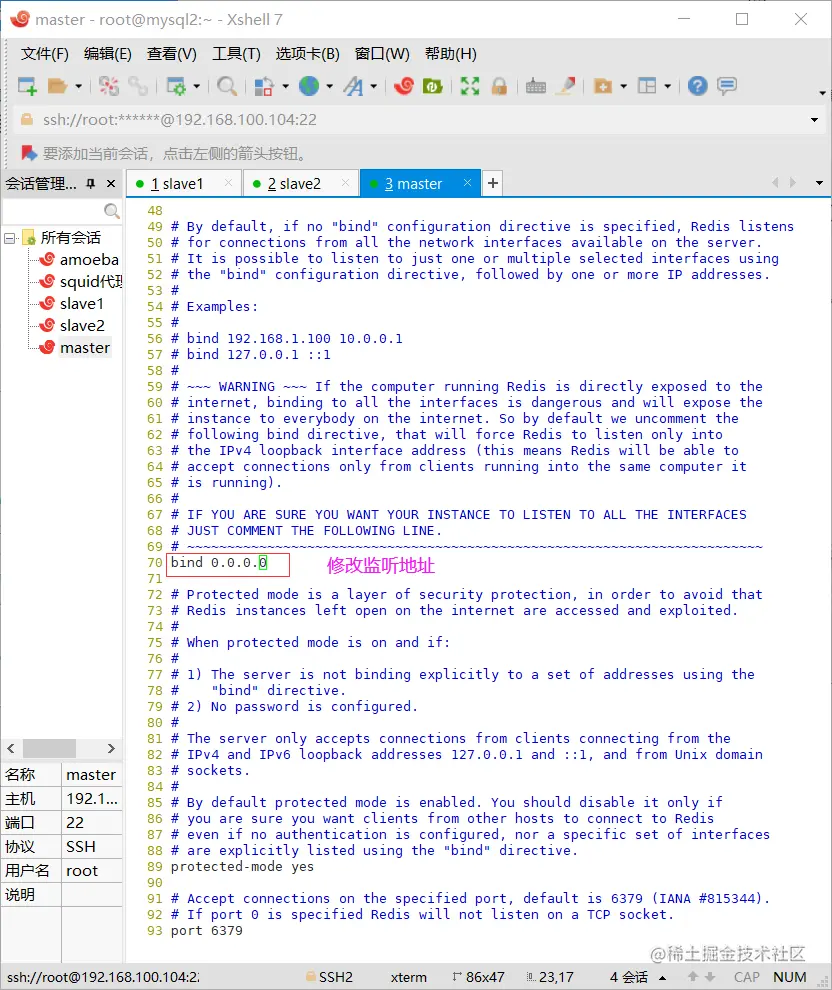Expand the Properties icon dropdown arrow
Screen dimensions: 832x990
(x=196, y=86)
